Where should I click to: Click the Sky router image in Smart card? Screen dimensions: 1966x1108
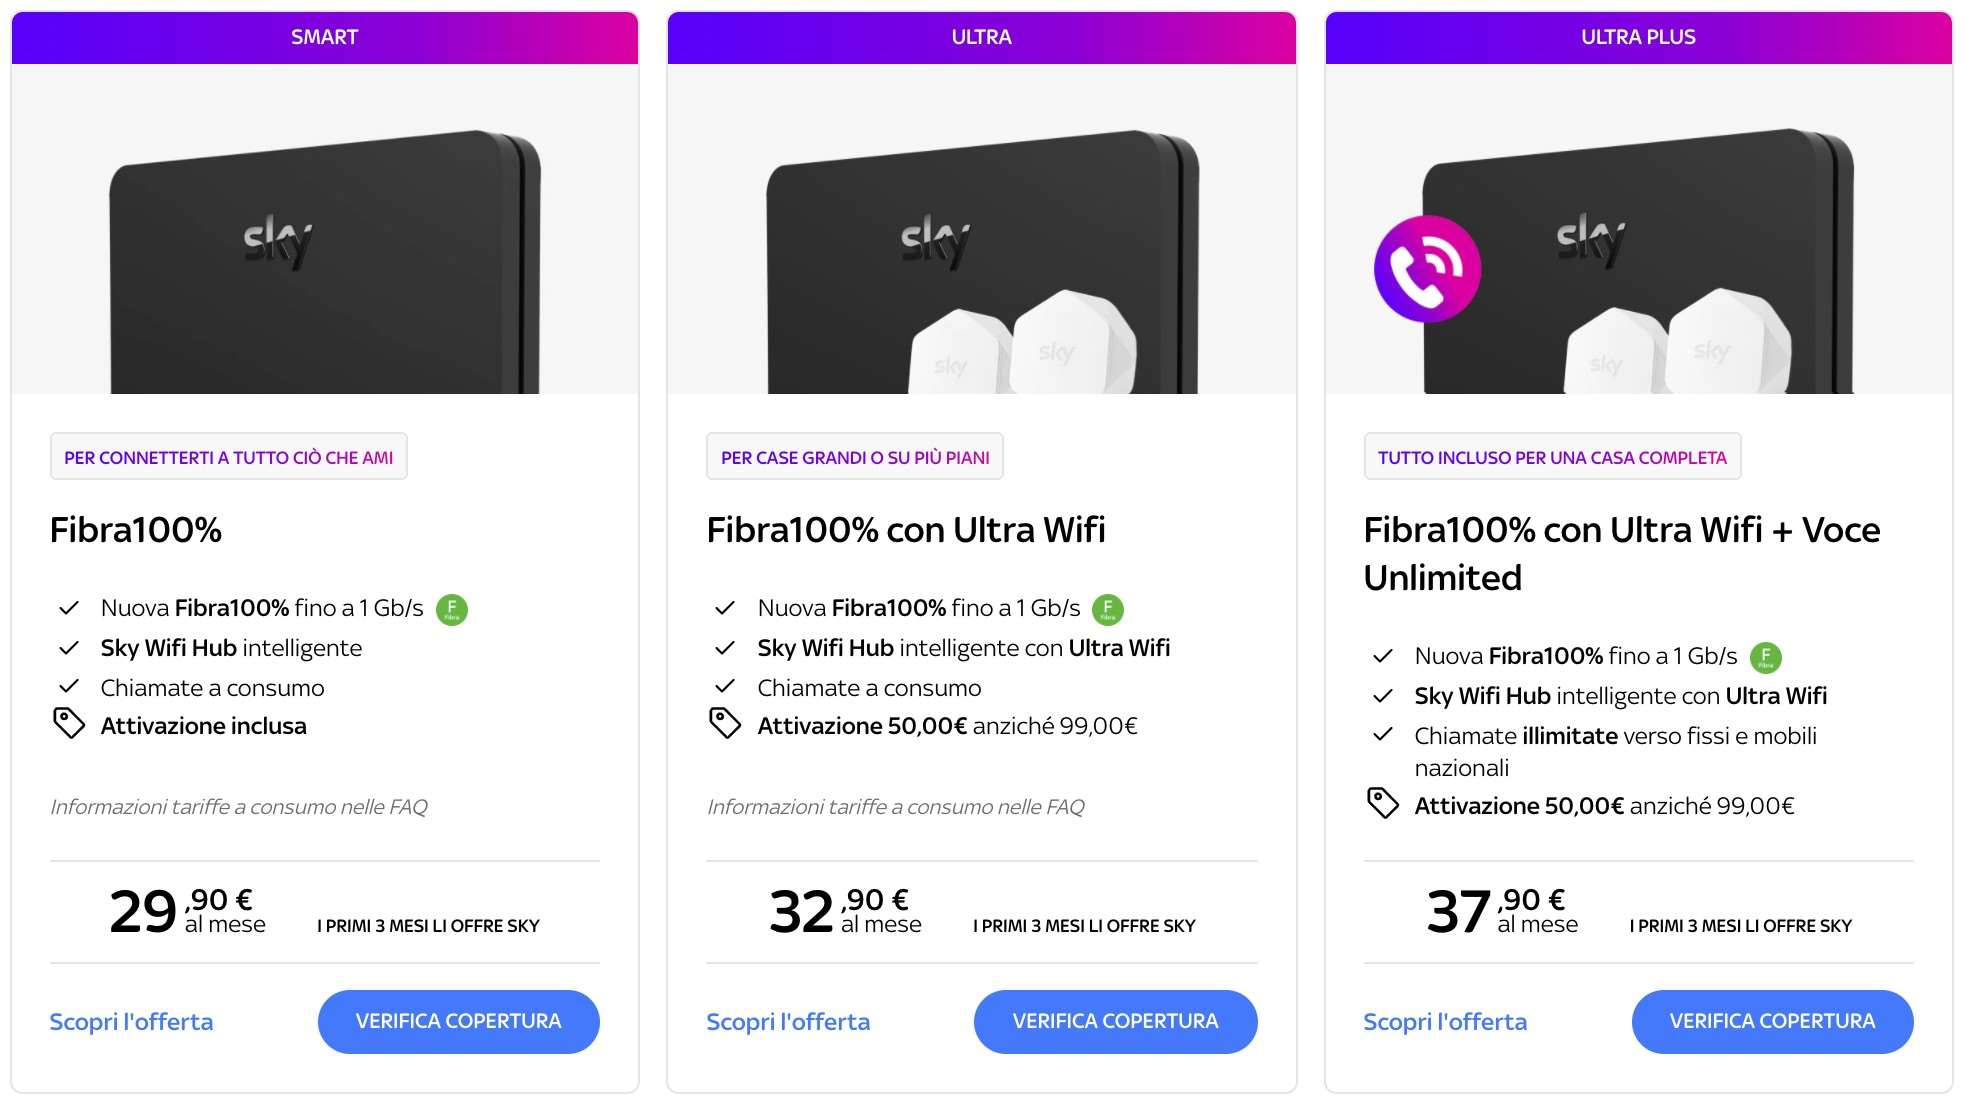[x=325, y=262]
